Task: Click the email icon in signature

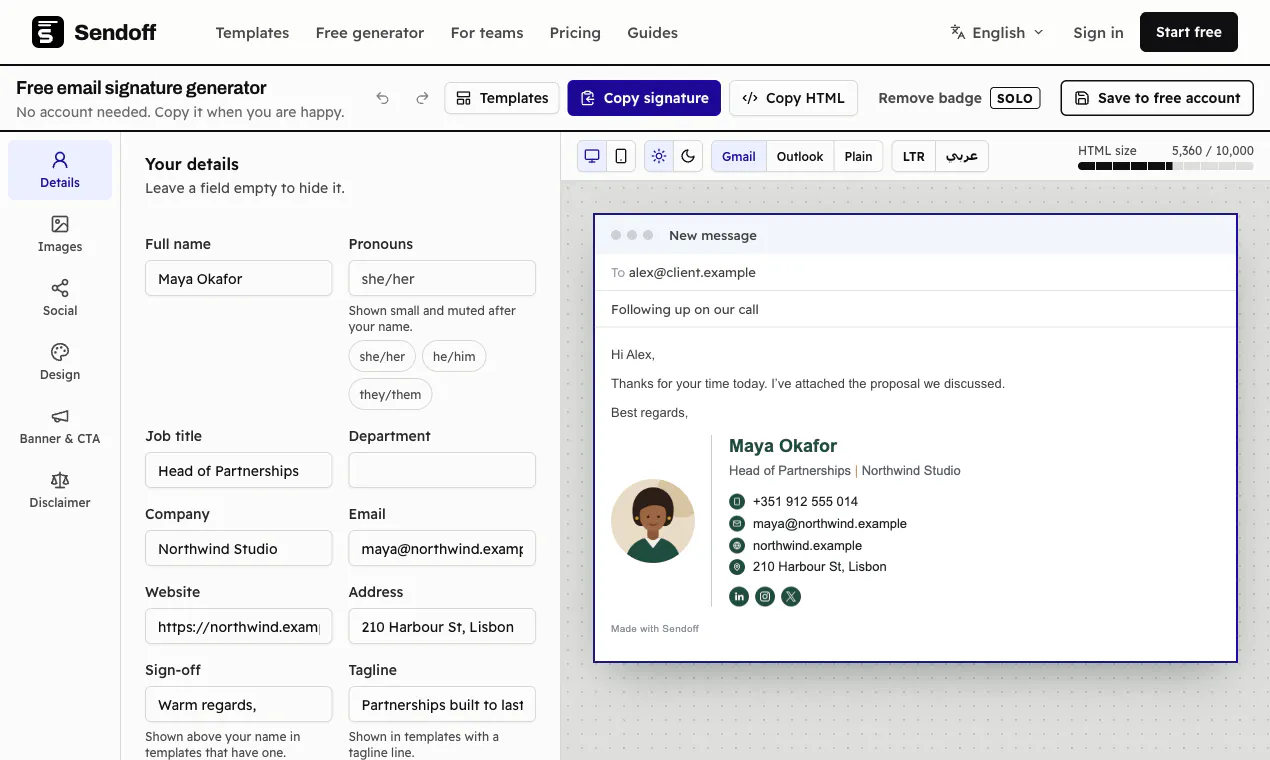Action: (x=737, y=523)
